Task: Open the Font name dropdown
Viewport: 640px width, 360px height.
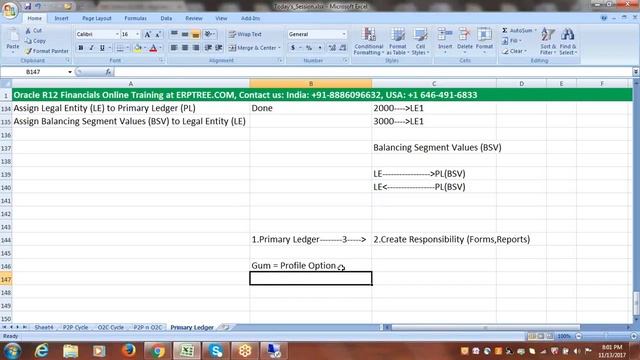Action: click(x=117, y=34)
